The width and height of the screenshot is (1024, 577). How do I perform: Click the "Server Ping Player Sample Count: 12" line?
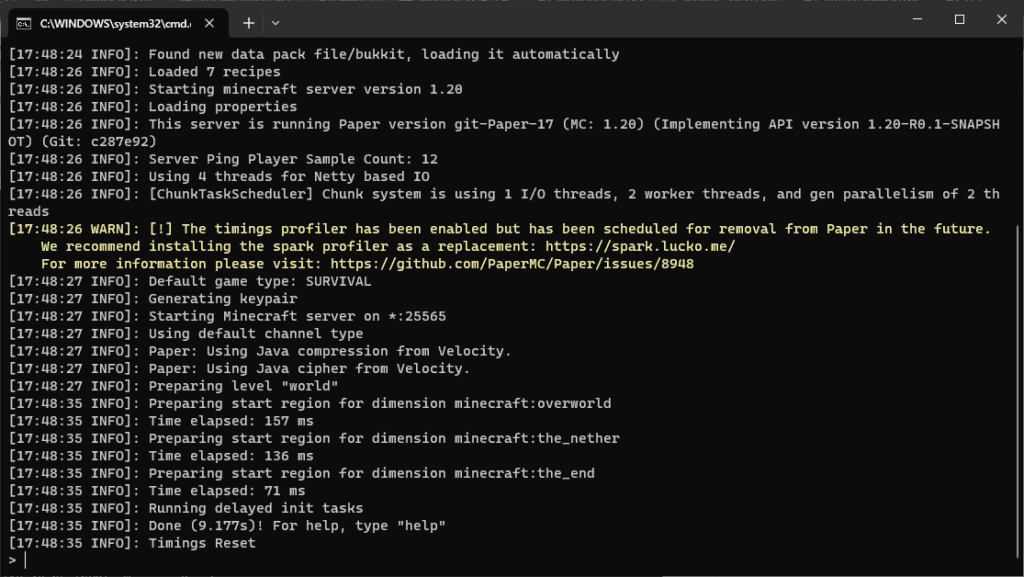click(223, 159)
